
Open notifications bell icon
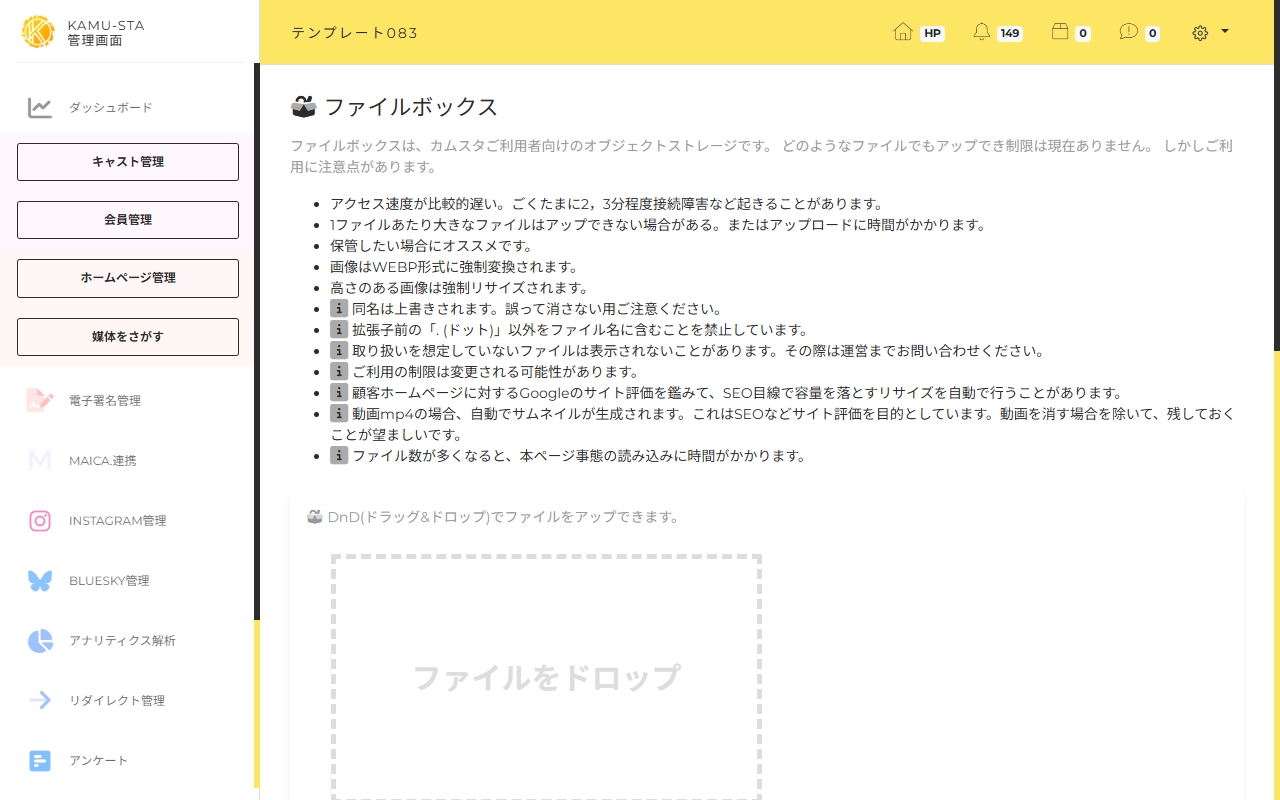(982, 32)
